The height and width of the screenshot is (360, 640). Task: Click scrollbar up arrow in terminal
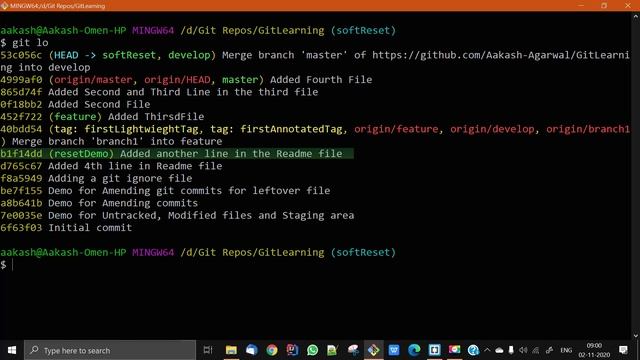click(636, 17)
